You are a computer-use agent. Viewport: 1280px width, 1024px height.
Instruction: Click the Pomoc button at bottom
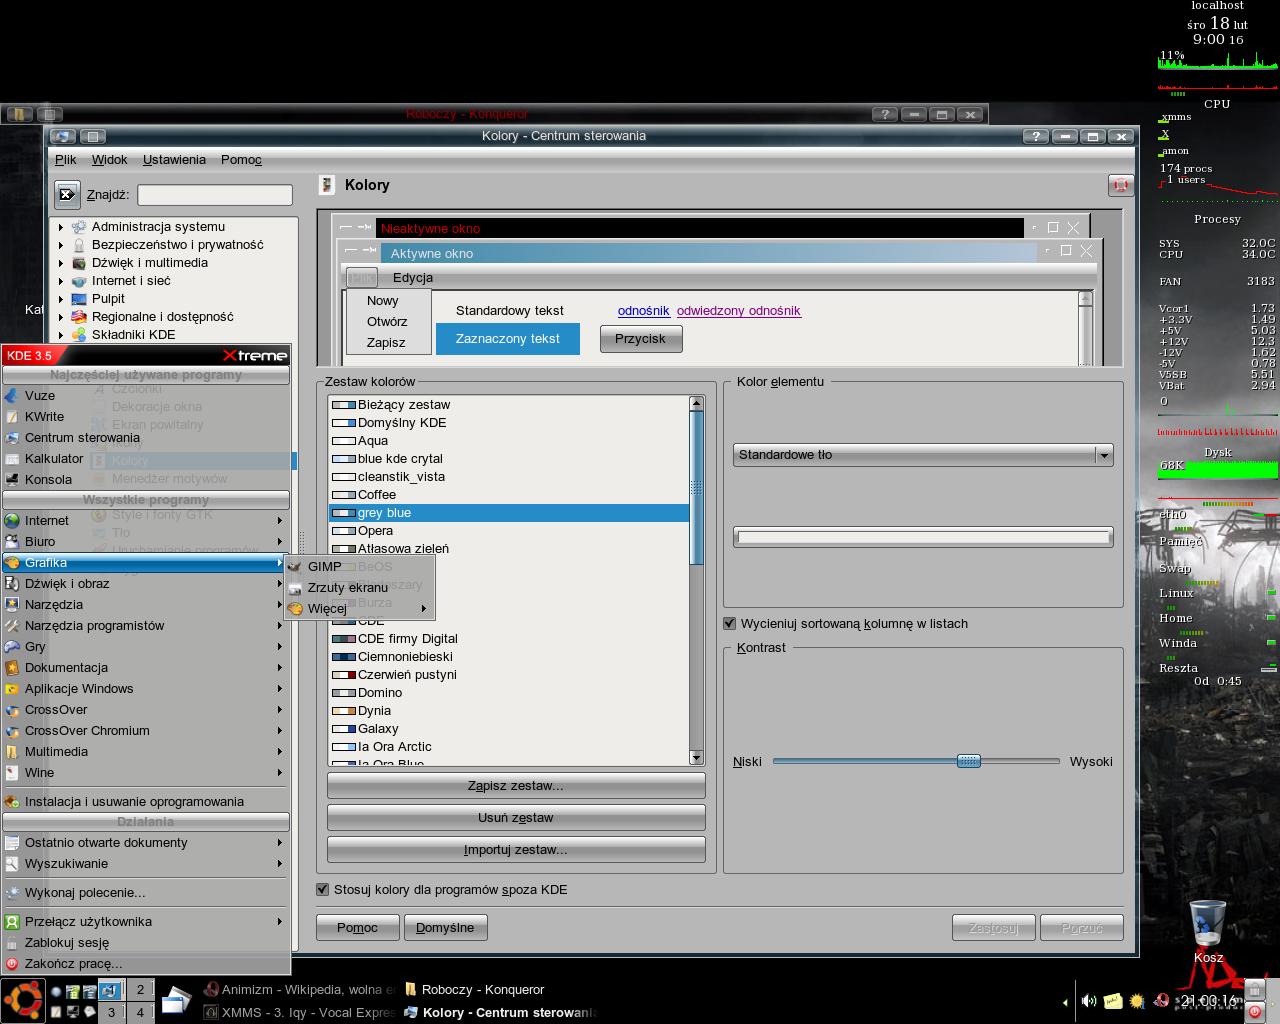click(357, 927)
